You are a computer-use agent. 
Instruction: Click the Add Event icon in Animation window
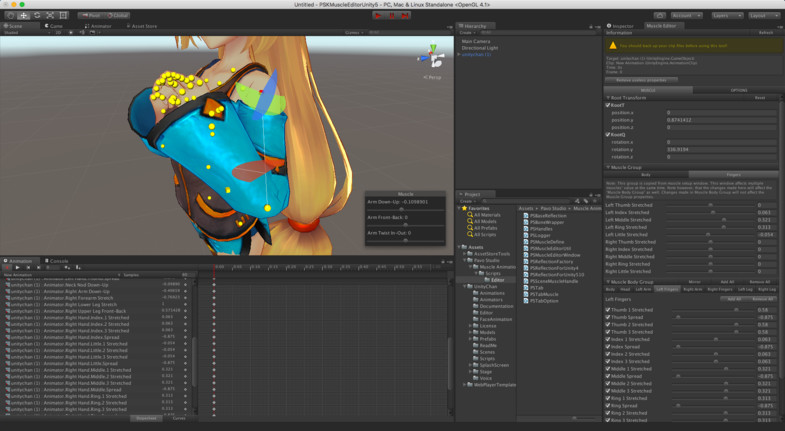point(78,268)
